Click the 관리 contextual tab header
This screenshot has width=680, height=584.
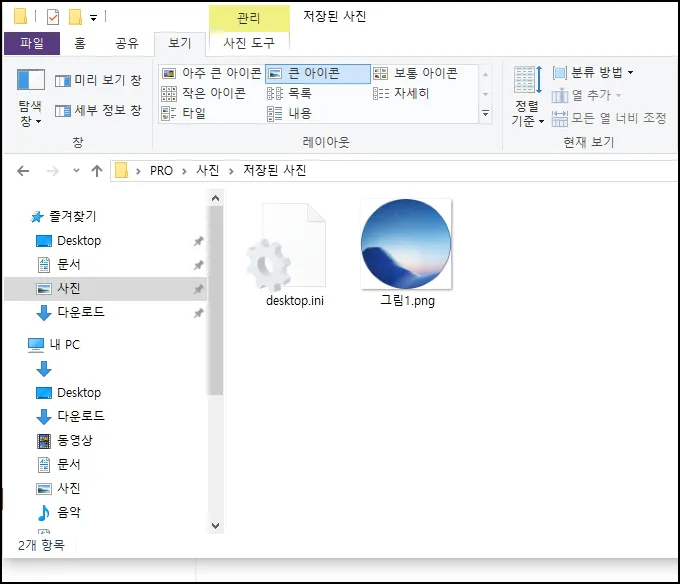(249, 18)
